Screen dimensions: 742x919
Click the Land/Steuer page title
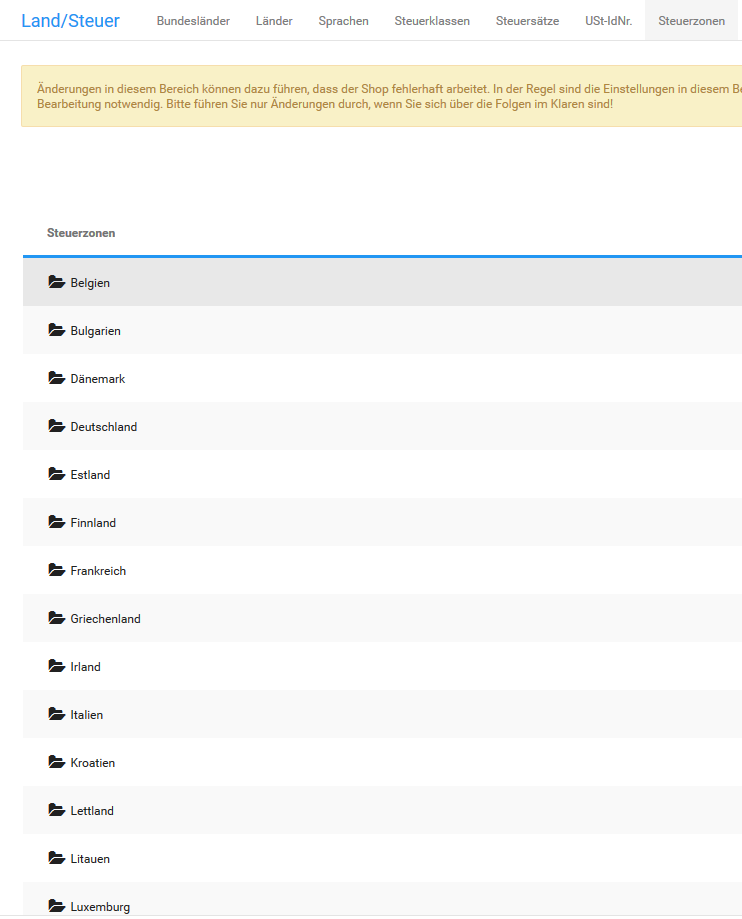70,21
